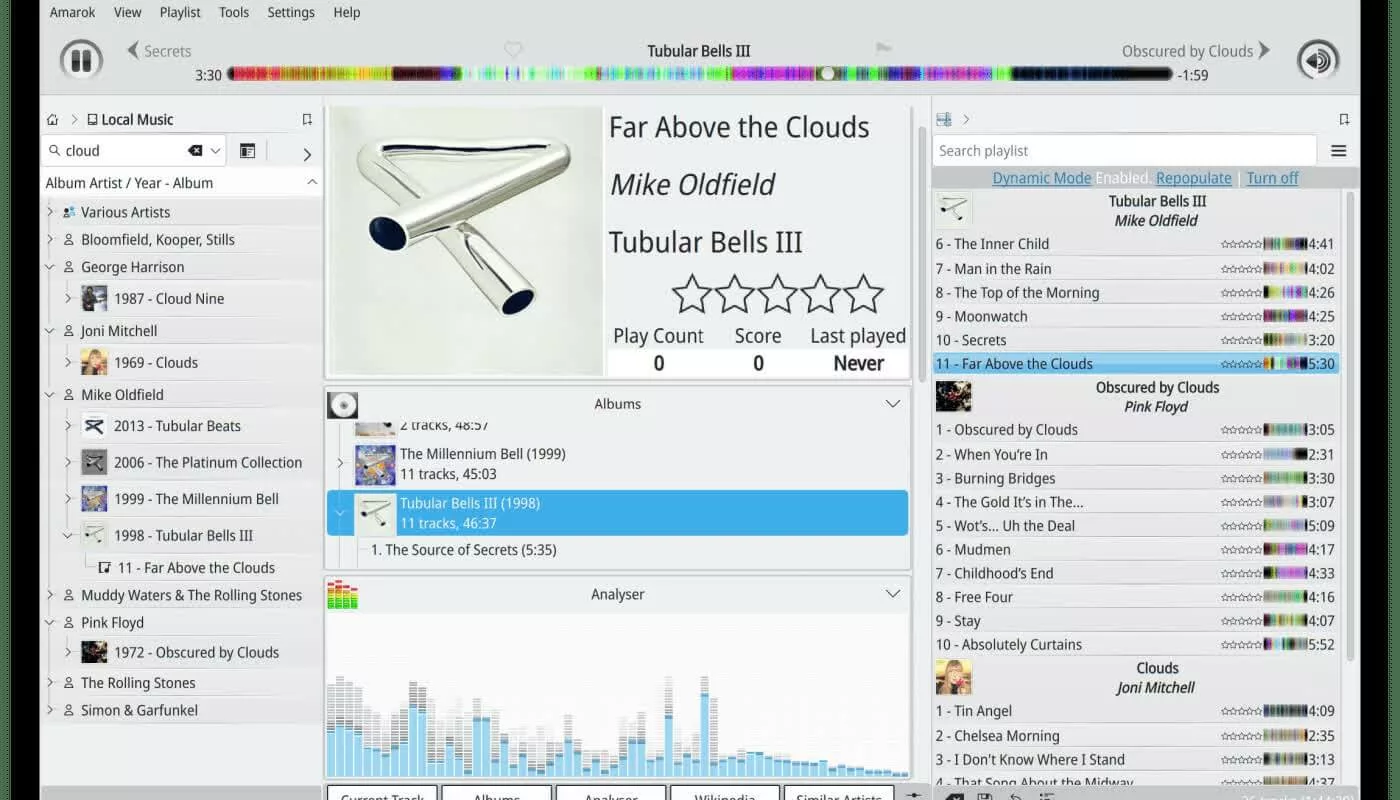Show more collection toolbar actions chevron
This screenshot has width=1400, height=800.
pos(307,154)
